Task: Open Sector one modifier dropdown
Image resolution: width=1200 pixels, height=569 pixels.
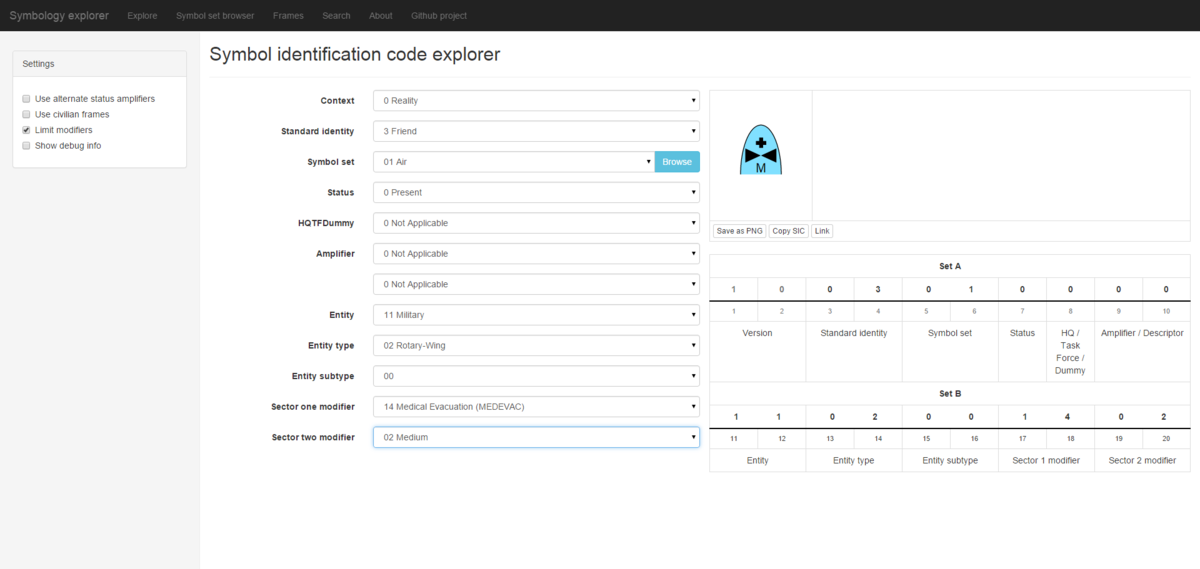Action: click(x=536, y=406)
